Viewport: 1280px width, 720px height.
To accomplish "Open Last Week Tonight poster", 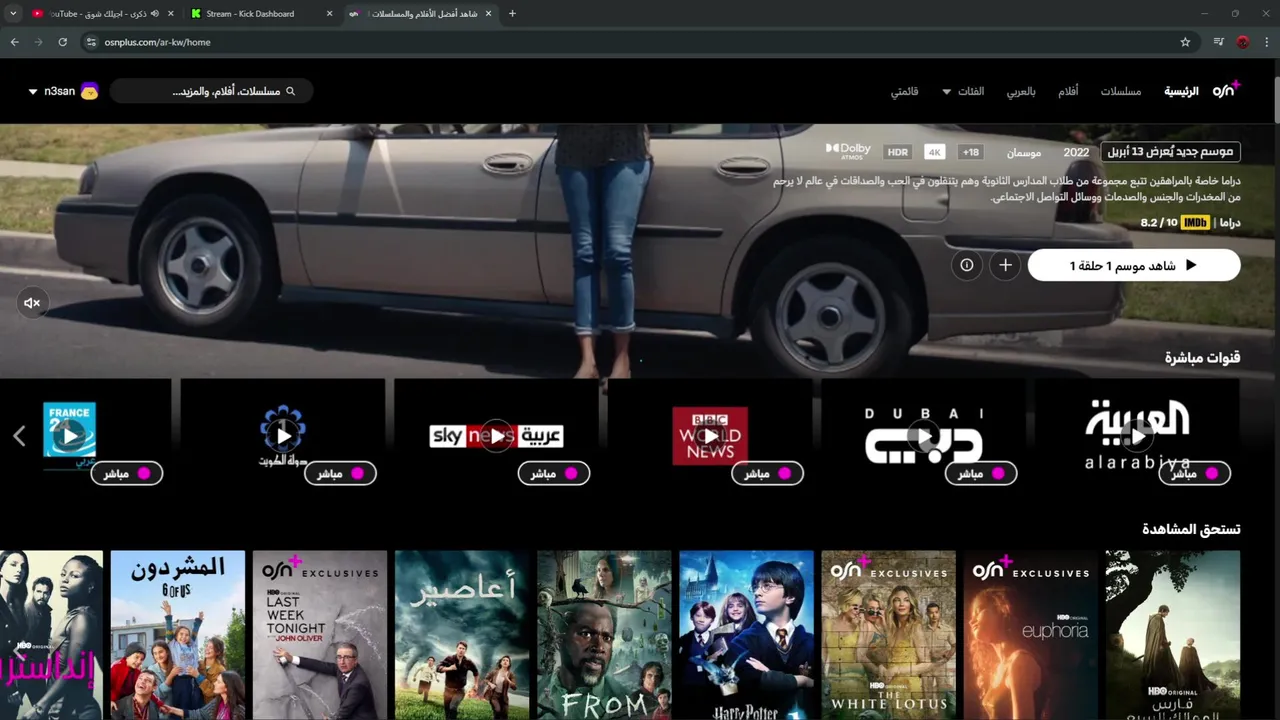I will click(320, 635).
